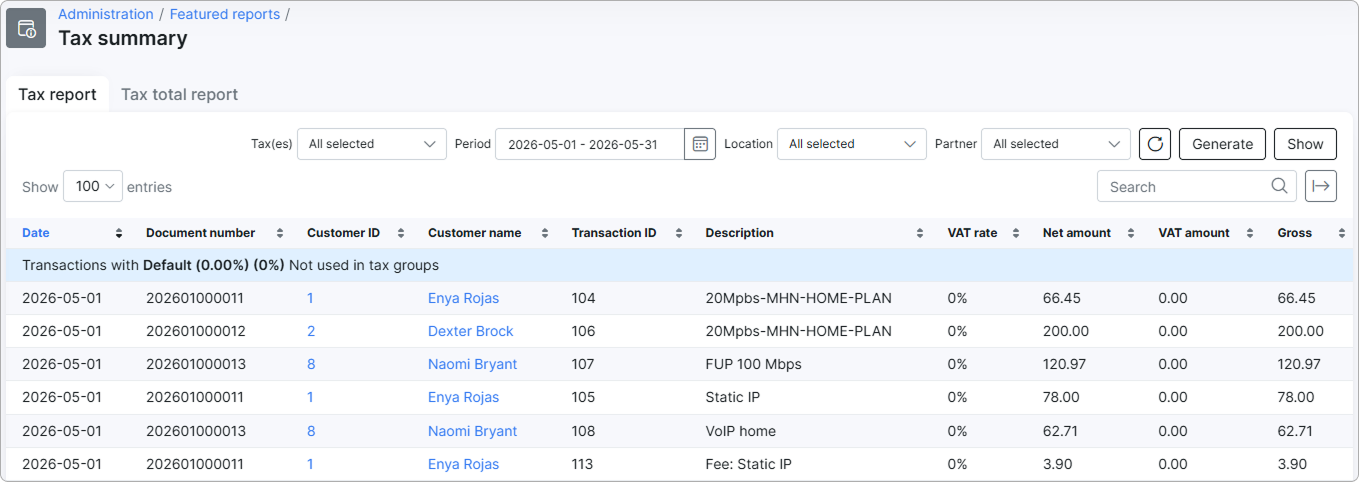Select document number 202601000012
The height and width of the screenshot is (482, 1359).
click(195, 331)
